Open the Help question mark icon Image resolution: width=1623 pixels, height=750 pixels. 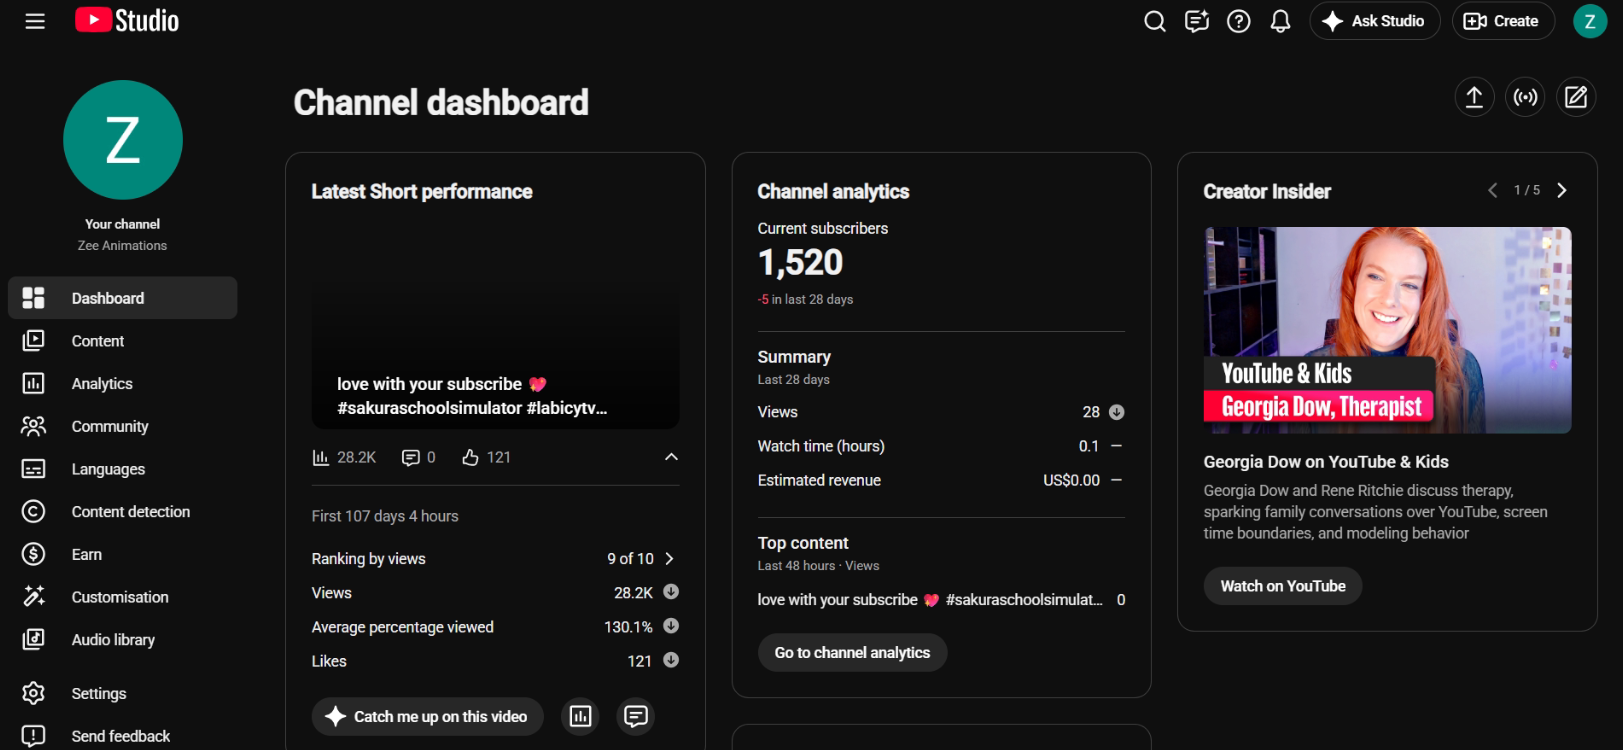click(x=1239, y=21)
